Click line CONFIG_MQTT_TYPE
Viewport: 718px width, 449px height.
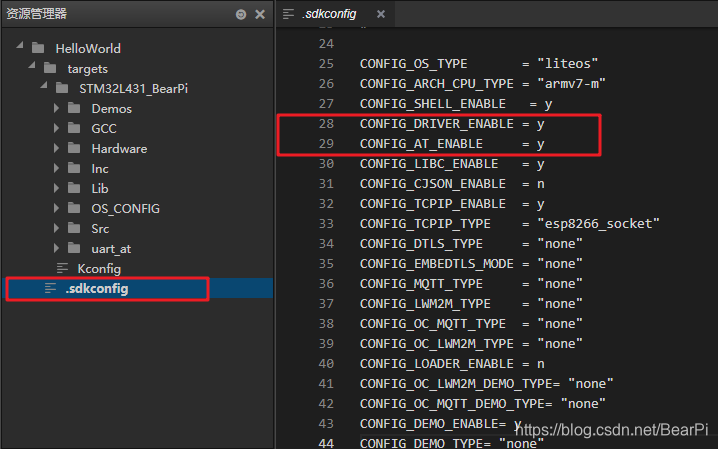[471, 284]
